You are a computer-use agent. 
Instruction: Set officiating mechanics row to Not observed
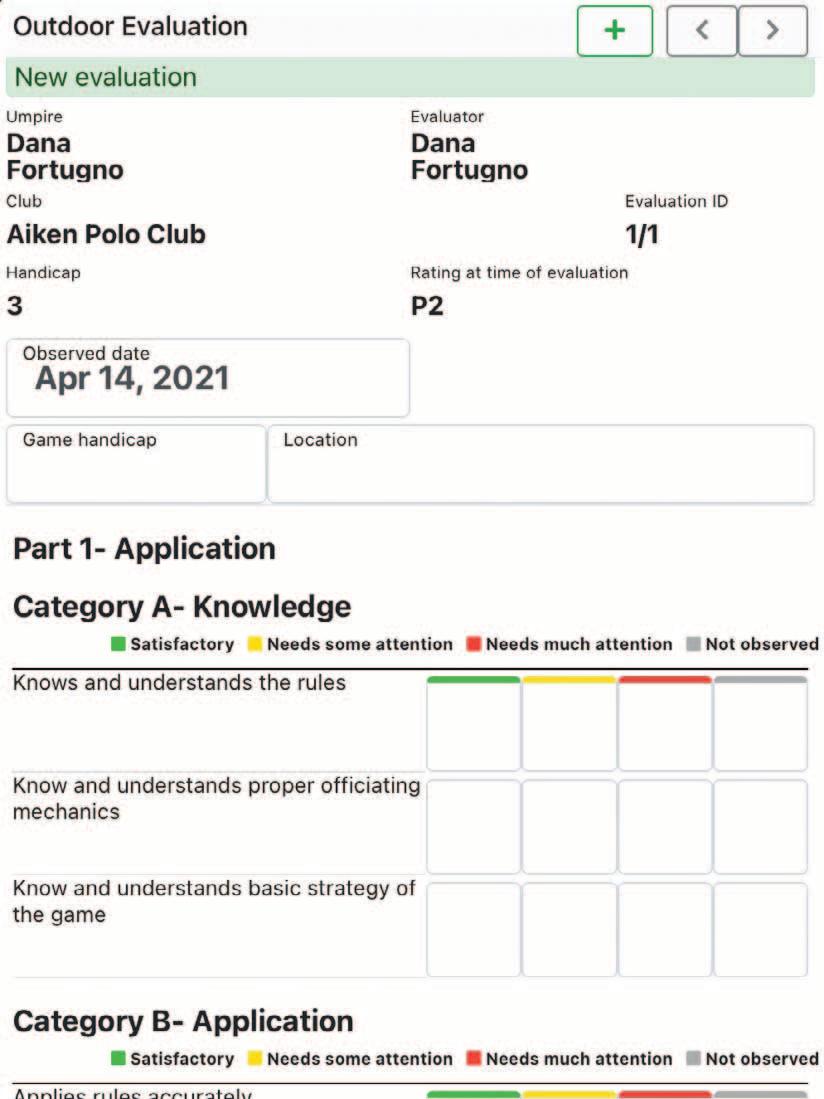[x=760, y=827]
